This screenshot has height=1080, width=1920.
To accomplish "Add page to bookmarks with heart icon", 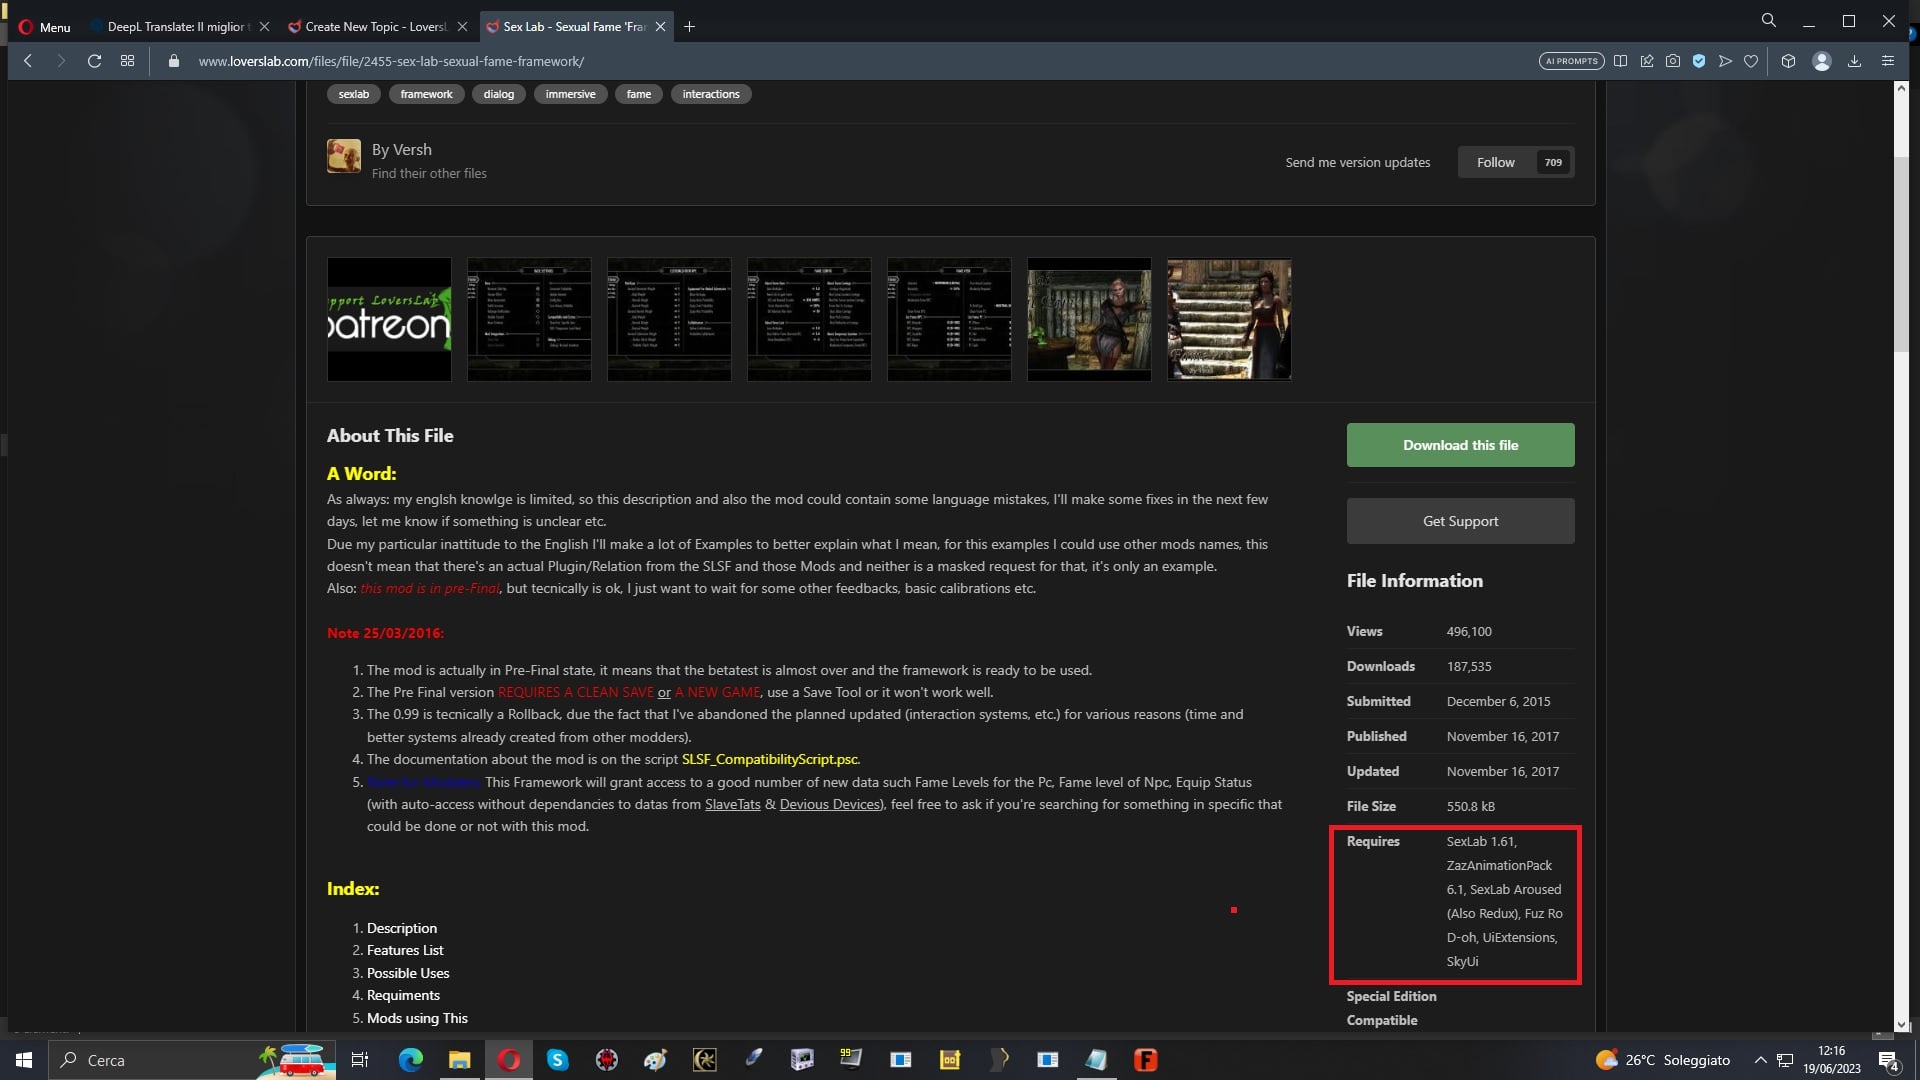I will (x=1751, y=61).
